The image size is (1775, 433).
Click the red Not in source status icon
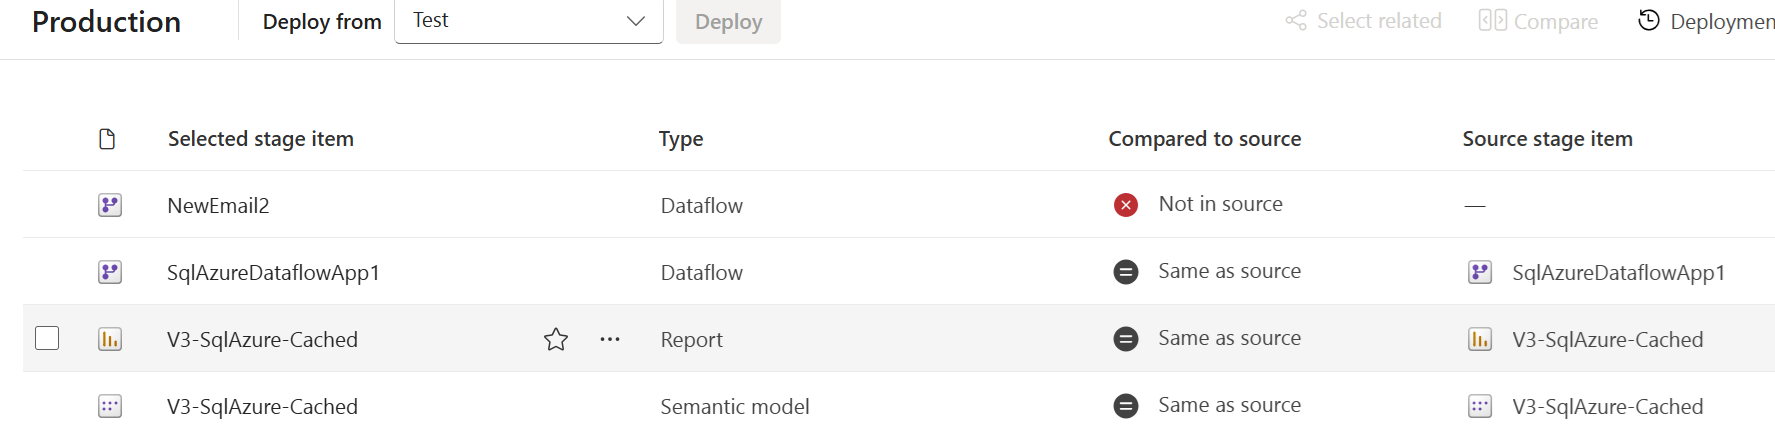(x=1126, y=205)
